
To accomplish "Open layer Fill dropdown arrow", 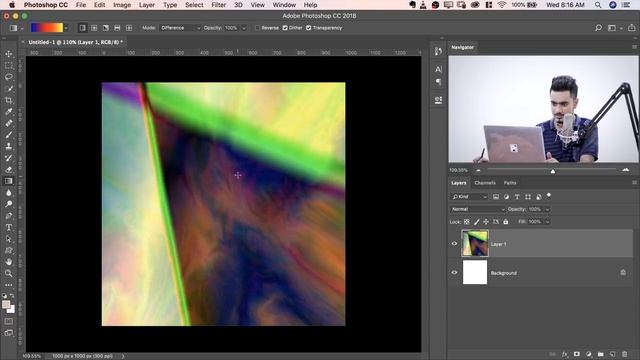I will click(547, 222).
